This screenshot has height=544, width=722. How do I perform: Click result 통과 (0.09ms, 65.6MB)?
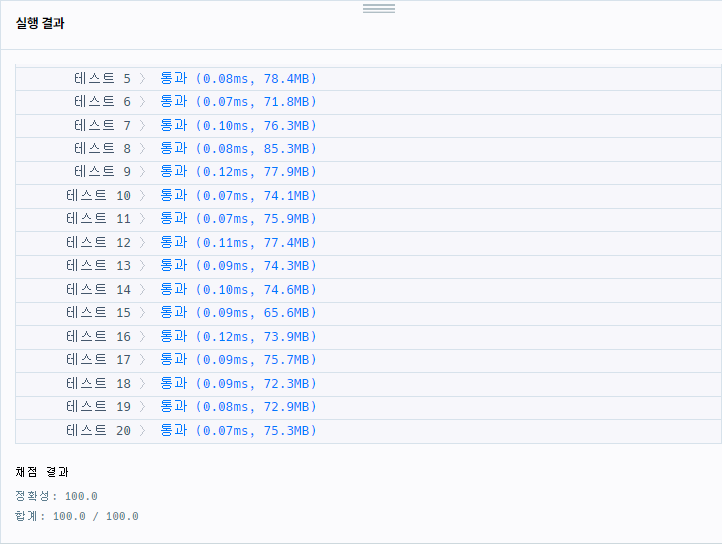tap(239, 313)
